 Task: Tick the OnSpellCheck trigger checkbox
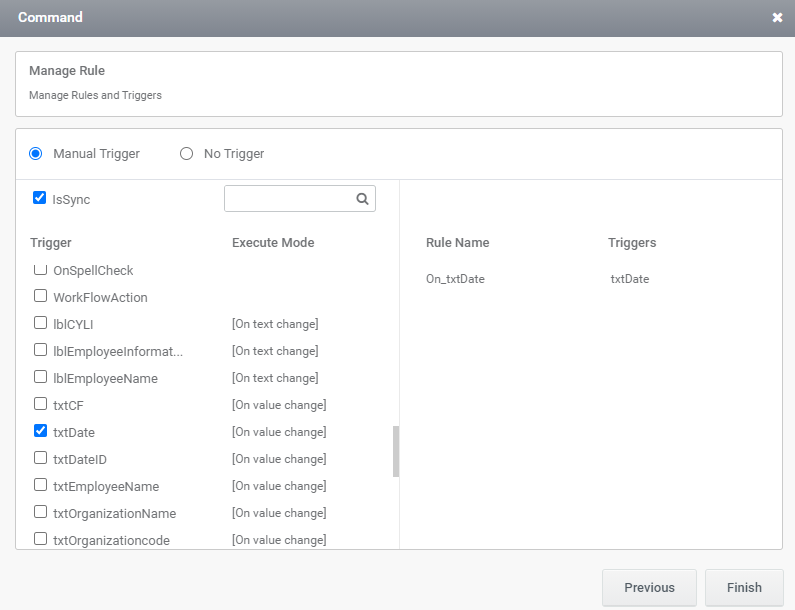pyautogui.click(x=41, y=269)
